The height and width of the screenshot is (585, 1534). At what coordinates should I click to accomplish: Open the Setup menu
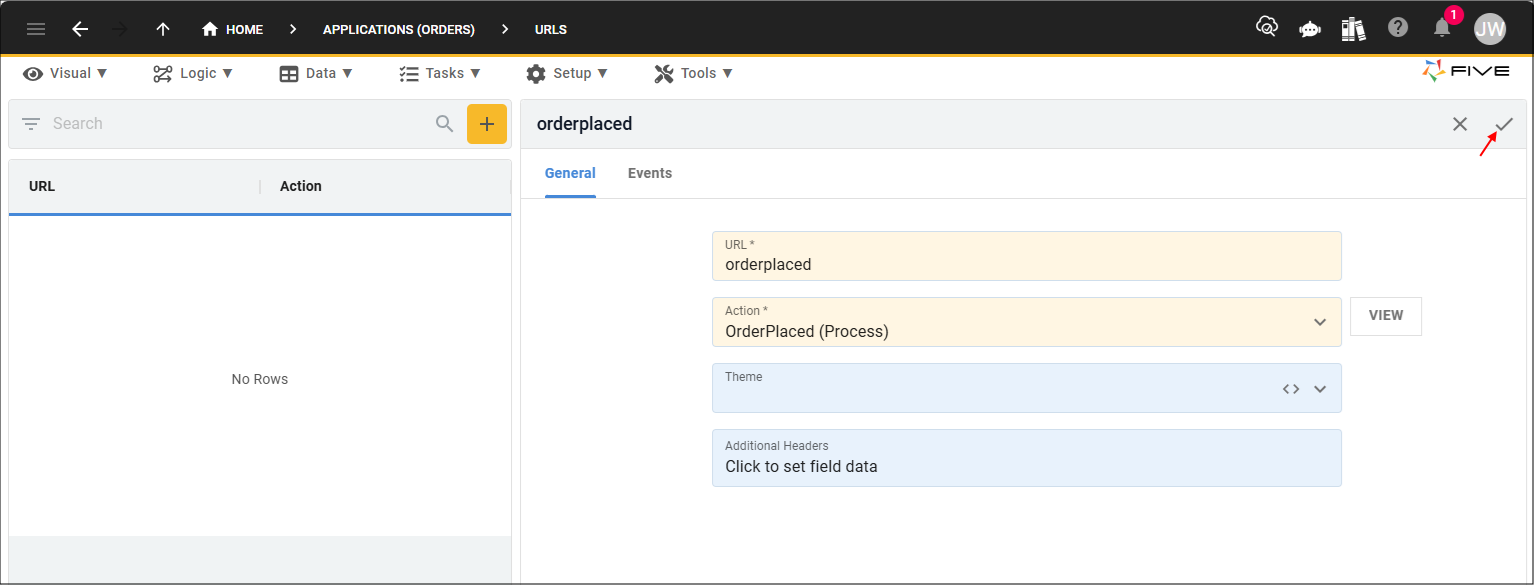pos(567,73)
